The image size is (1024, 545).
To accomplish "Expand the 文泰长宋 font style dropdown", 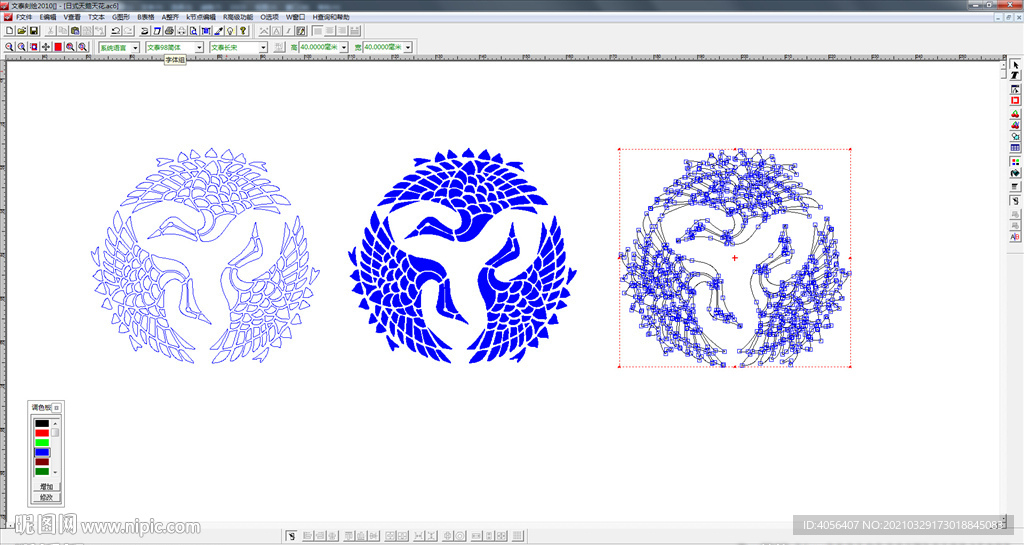I will tap(263, 47).
